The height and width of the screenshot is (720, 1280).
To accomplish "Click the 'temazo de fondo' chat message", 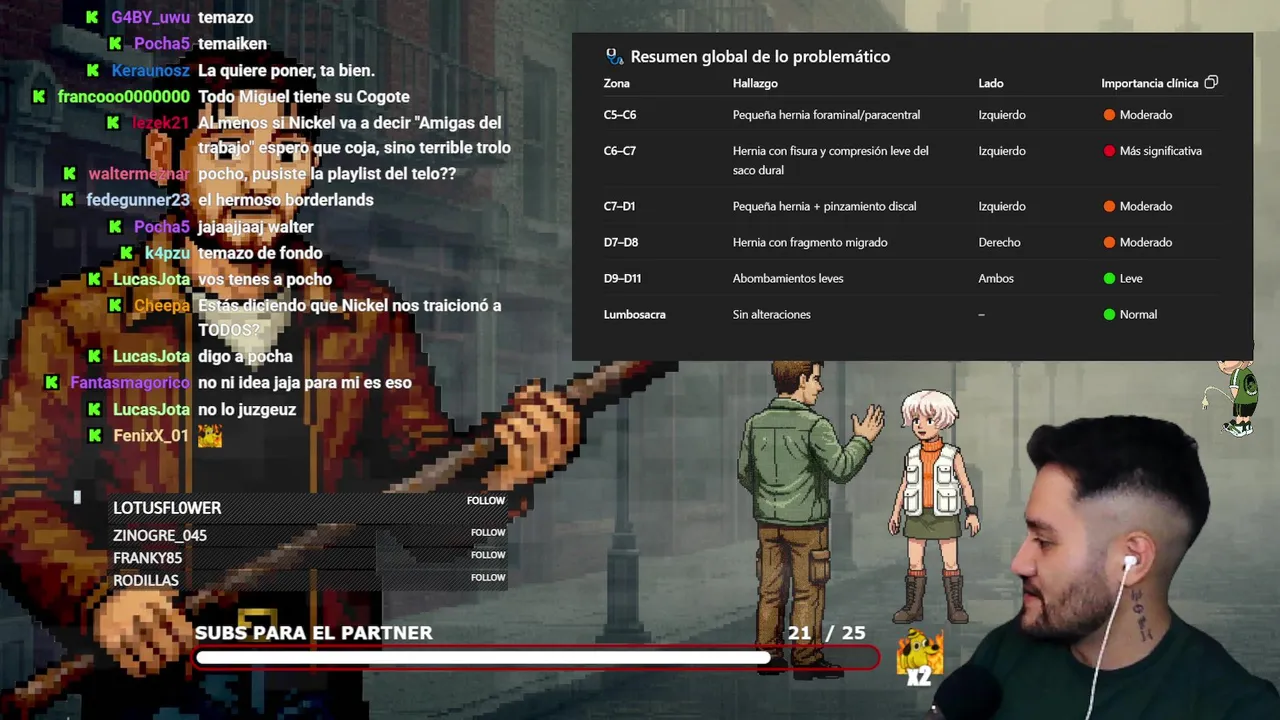I will (260, 253).
